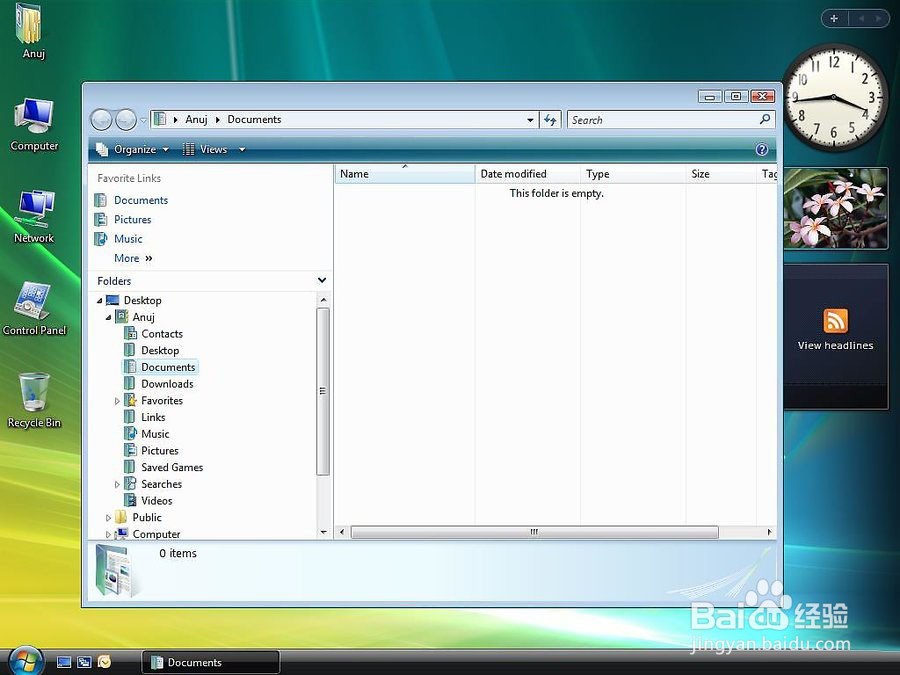The image size is (900, 675).
Task: Click the third quick launch icon
Action: click(x=104, y=662)
